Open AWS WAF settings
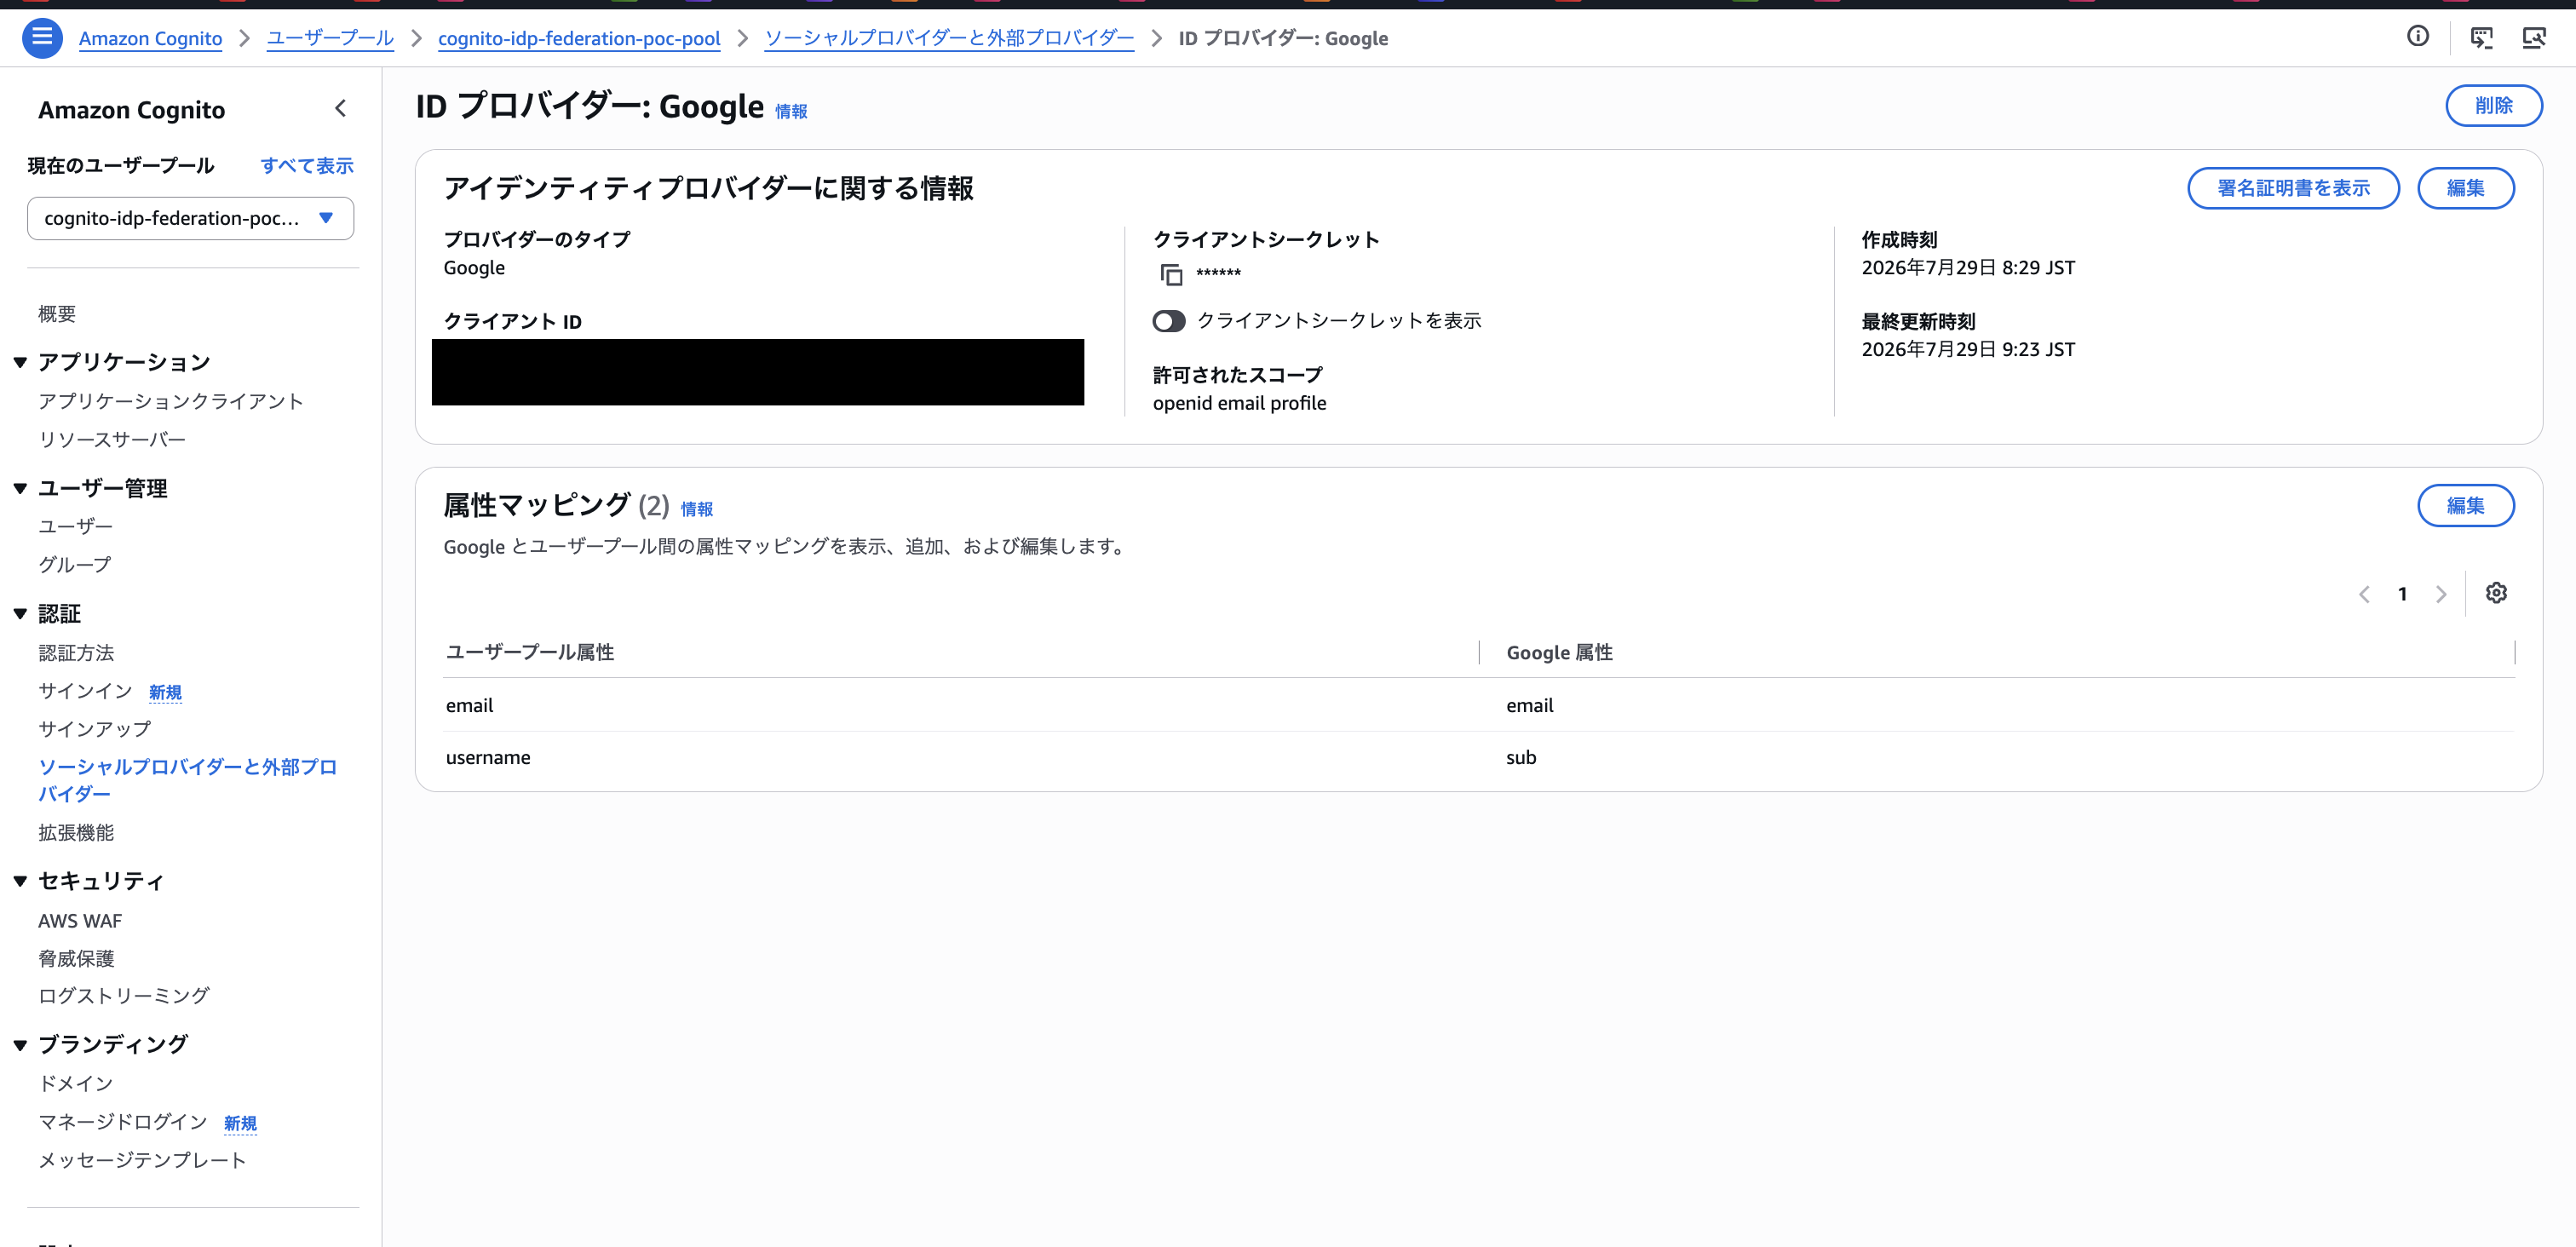The height and width of the screenshot is (1247, 2576). (80, 920)
